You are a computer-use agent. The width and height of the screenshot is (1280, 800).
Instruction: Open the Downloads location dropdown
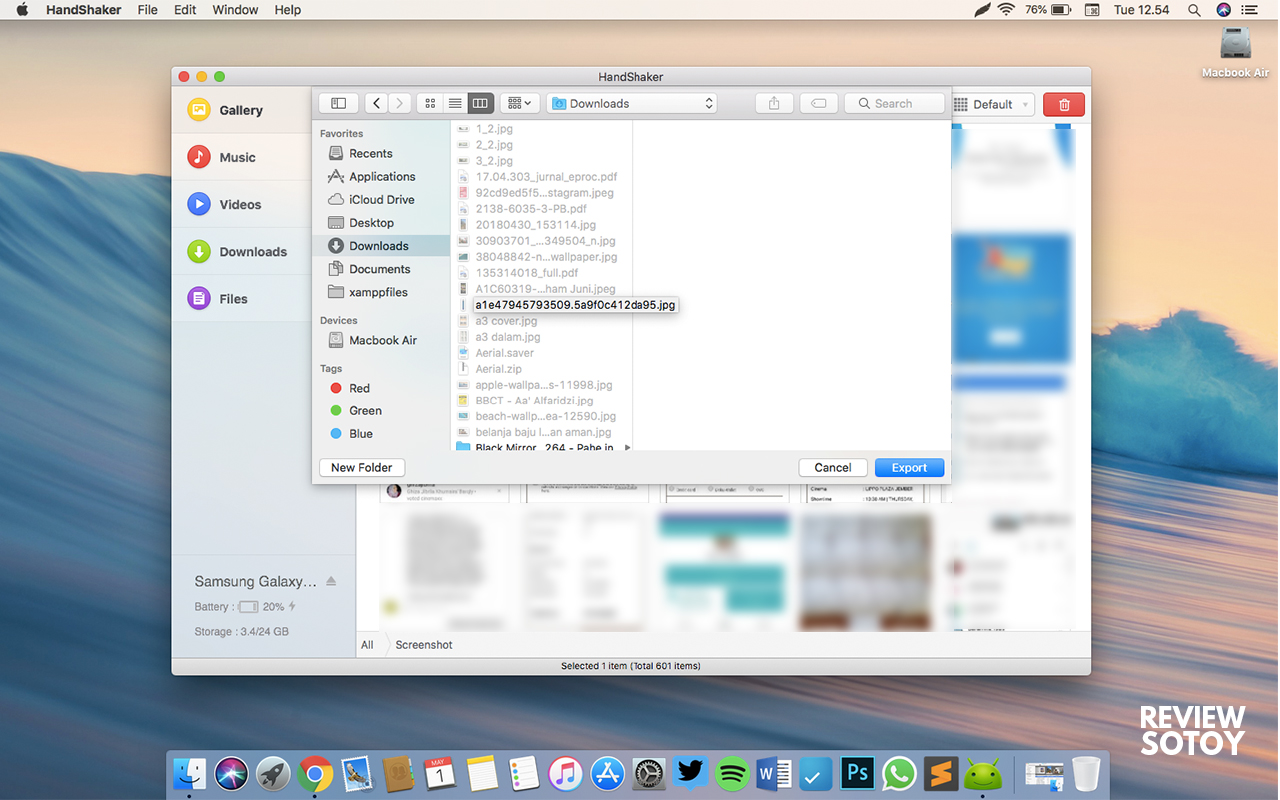632,103
